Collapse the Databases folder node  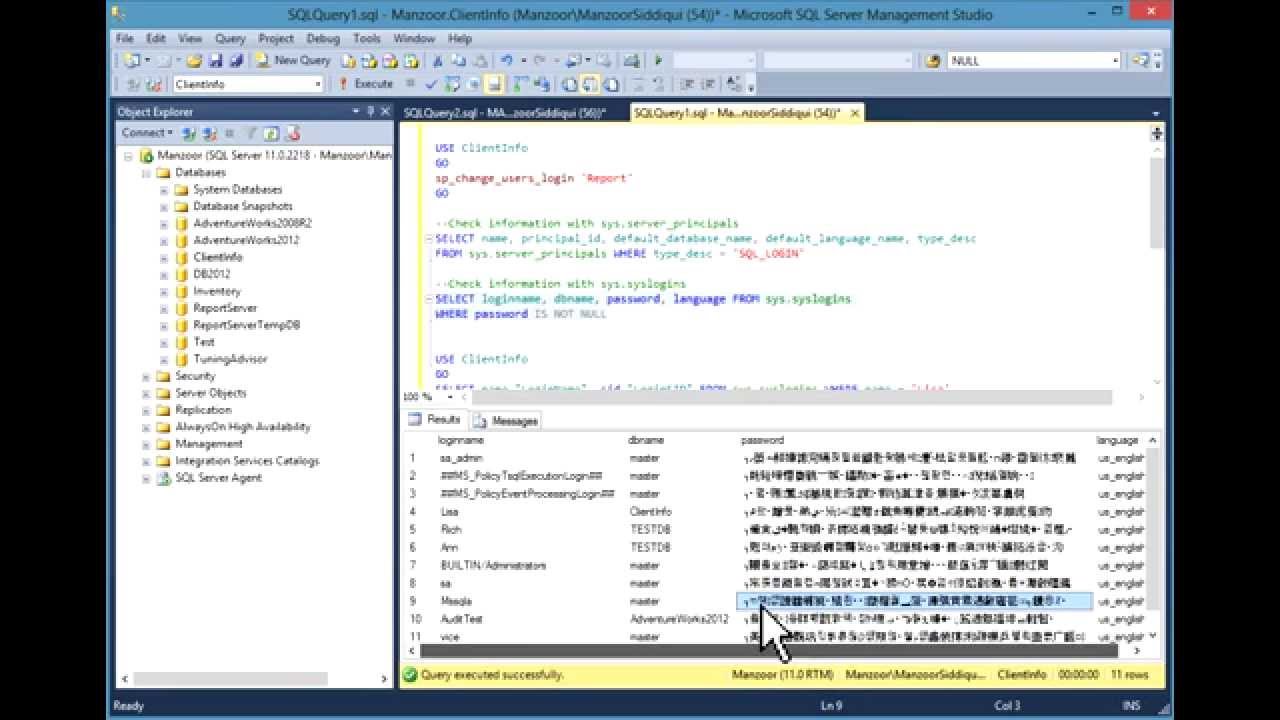(x=146, y=173)
